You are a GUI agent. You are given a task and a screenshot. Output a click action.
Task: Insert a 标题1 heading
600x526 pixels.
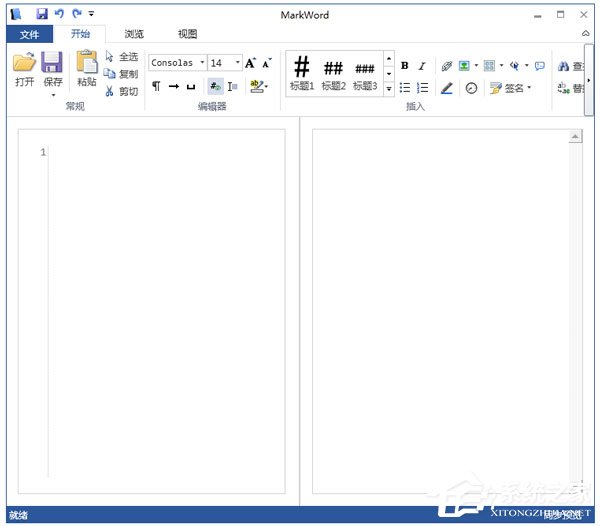301,70
